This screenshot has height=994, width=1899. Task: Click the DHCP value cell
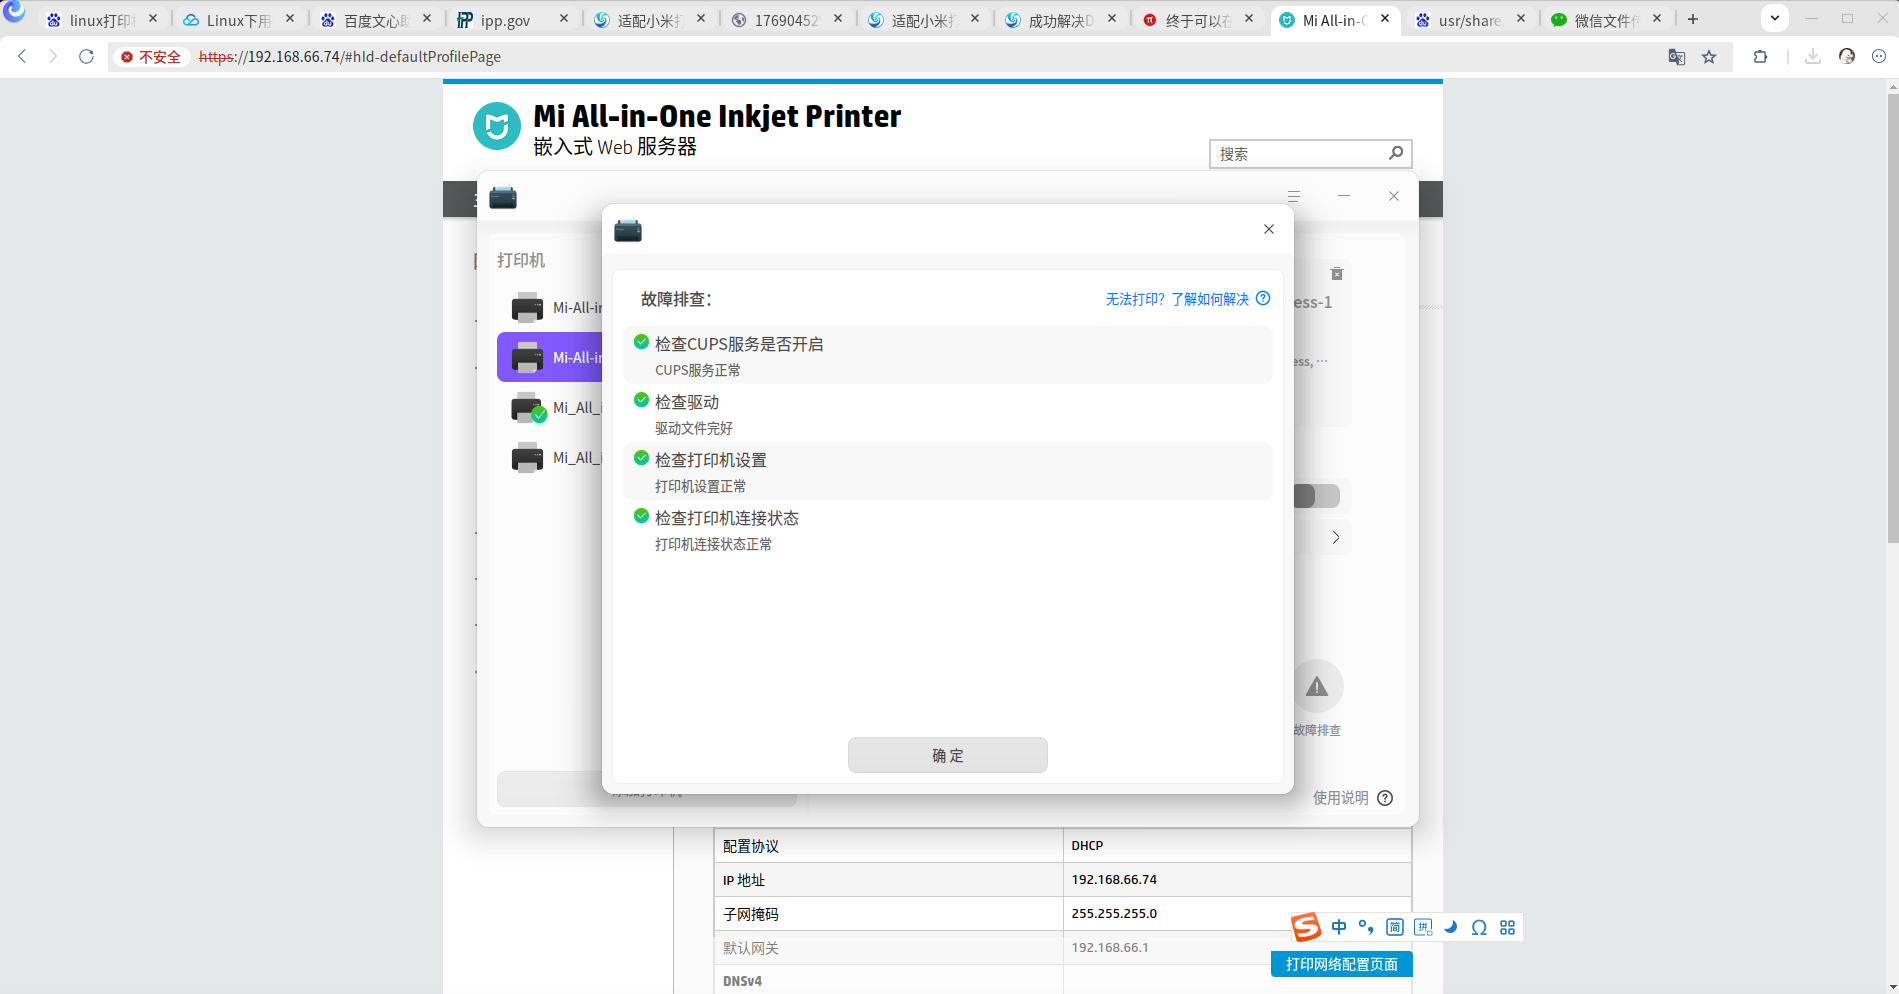tap(1237, 846)
